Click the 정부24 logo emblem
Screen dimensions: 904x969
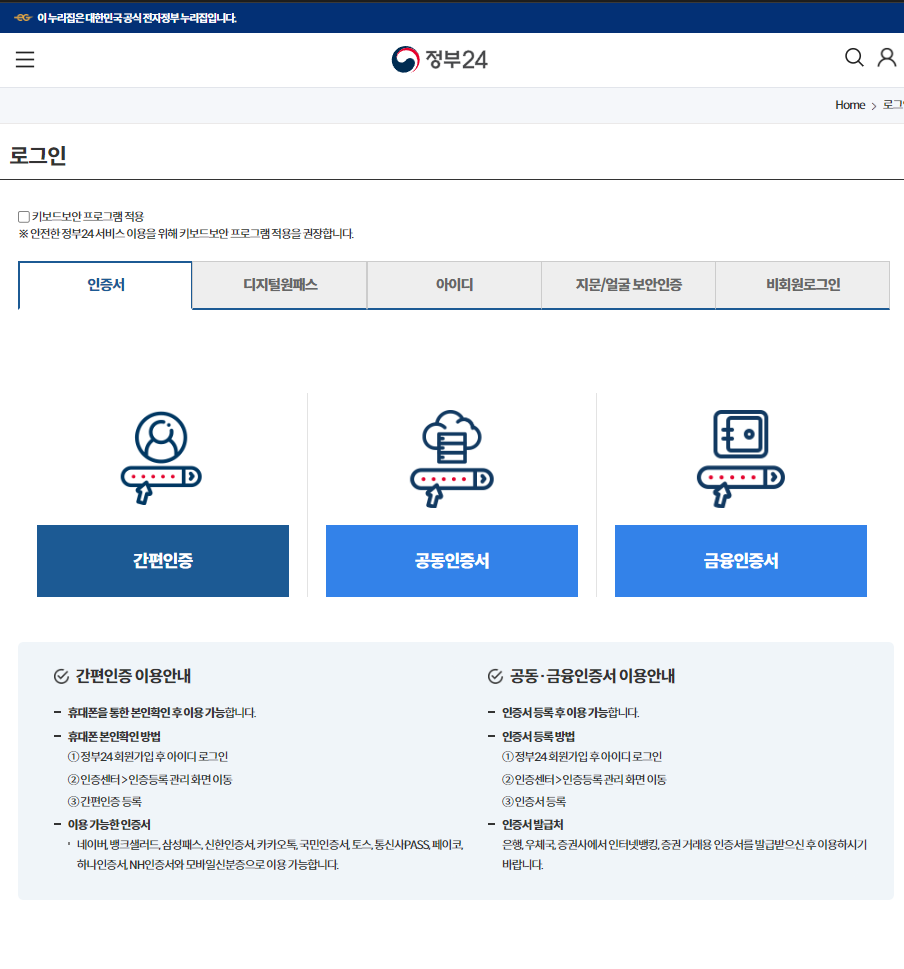tap(405, 58)
